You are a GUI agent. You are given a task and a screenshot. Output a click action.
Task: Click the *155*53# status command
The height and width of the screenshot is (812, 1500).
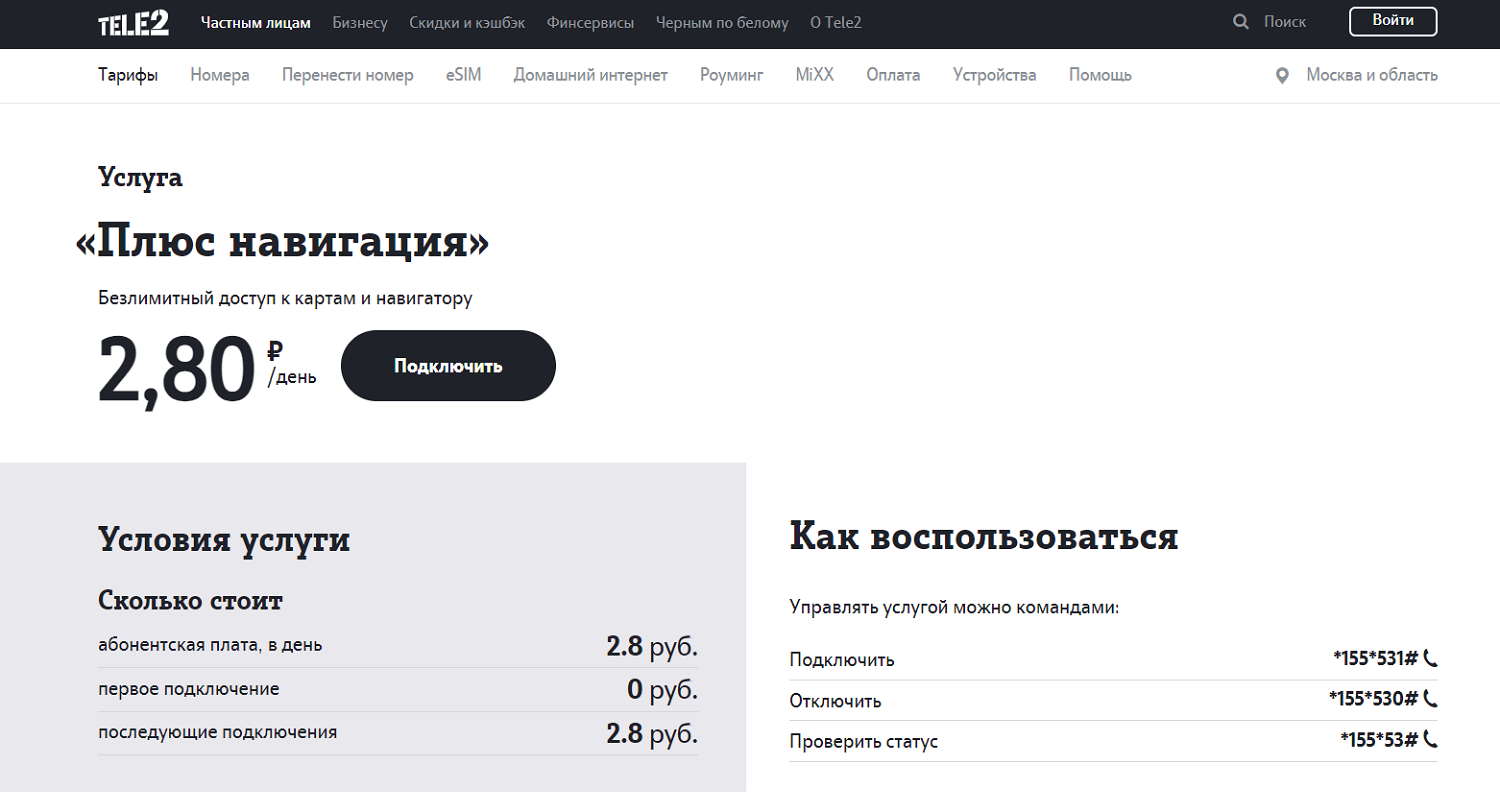(1380, 739)
